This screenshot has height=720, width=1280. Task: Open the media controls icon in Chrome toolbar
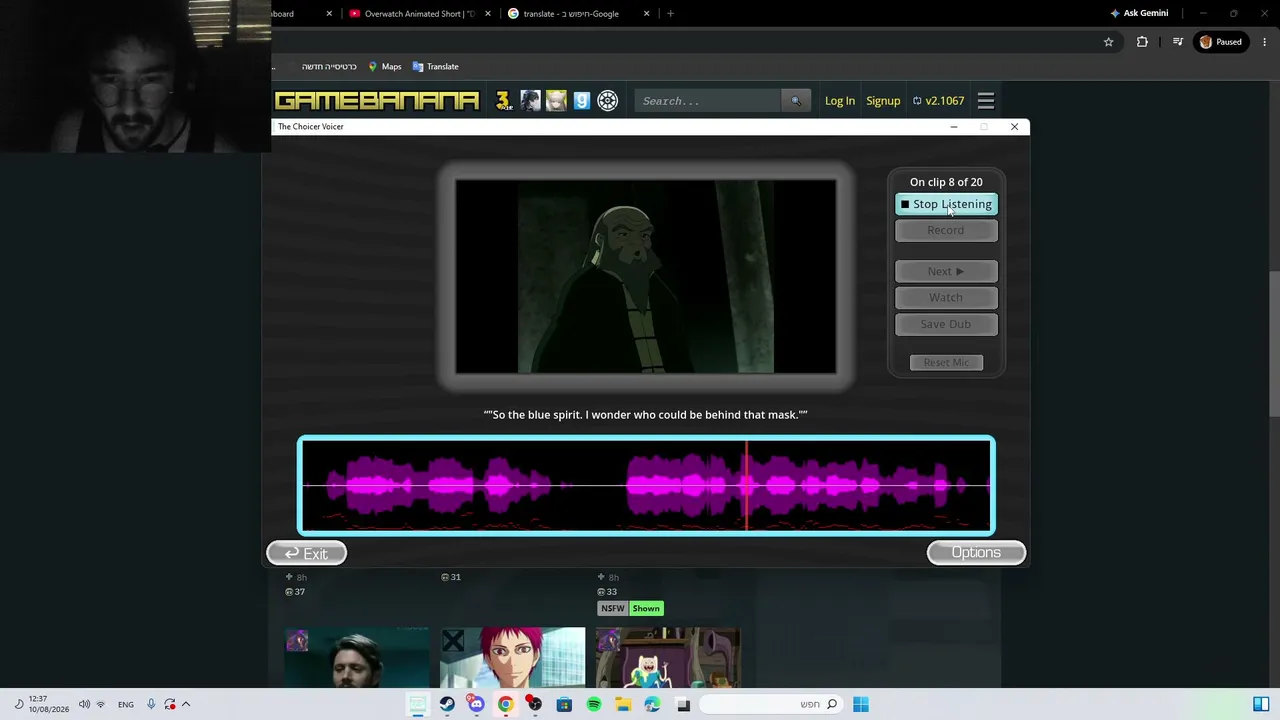click(x=1178, y=42)
